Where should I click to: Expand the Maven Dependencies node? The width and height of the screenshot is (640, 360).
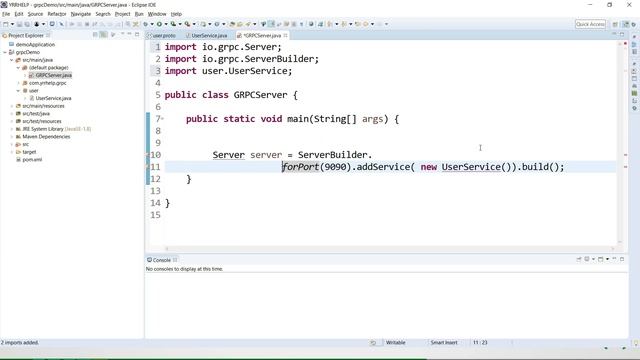click(11, 137)
